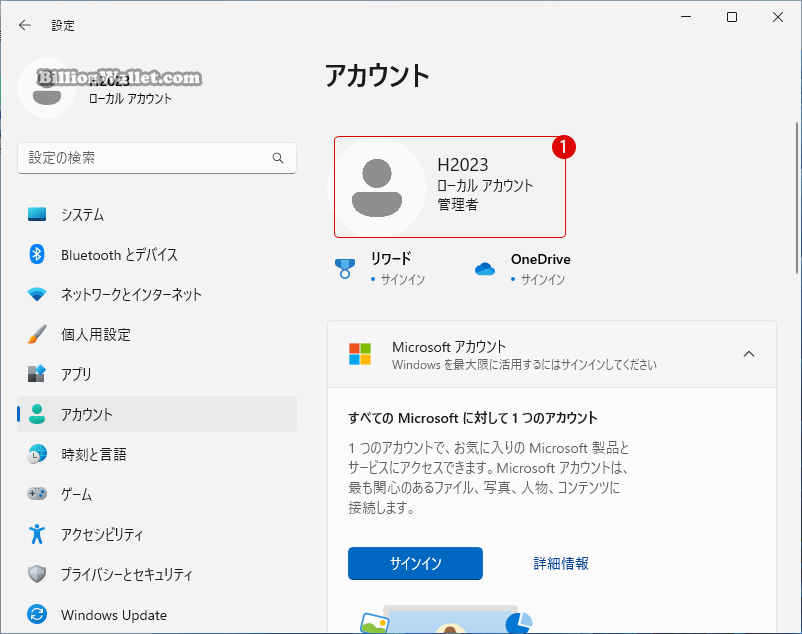Click the Bluetooth icon in the sidebar
This screenshot has height=634, width=802.
point(37,254)
